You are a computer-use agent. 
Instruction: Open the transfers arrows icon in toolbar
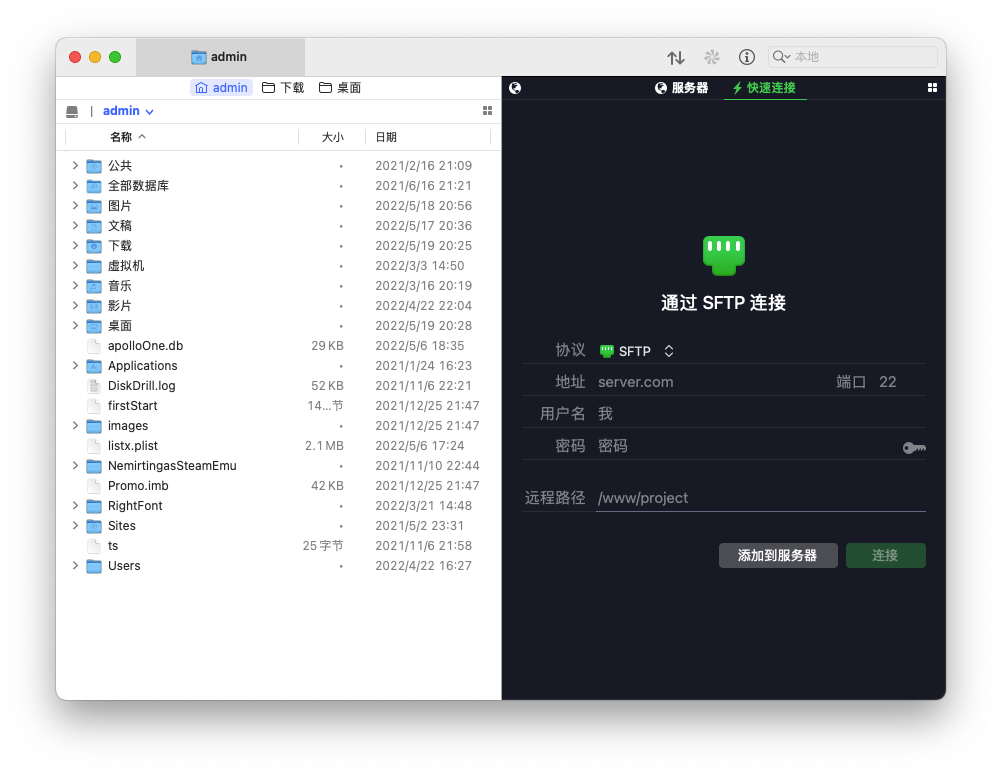[675, 58]
